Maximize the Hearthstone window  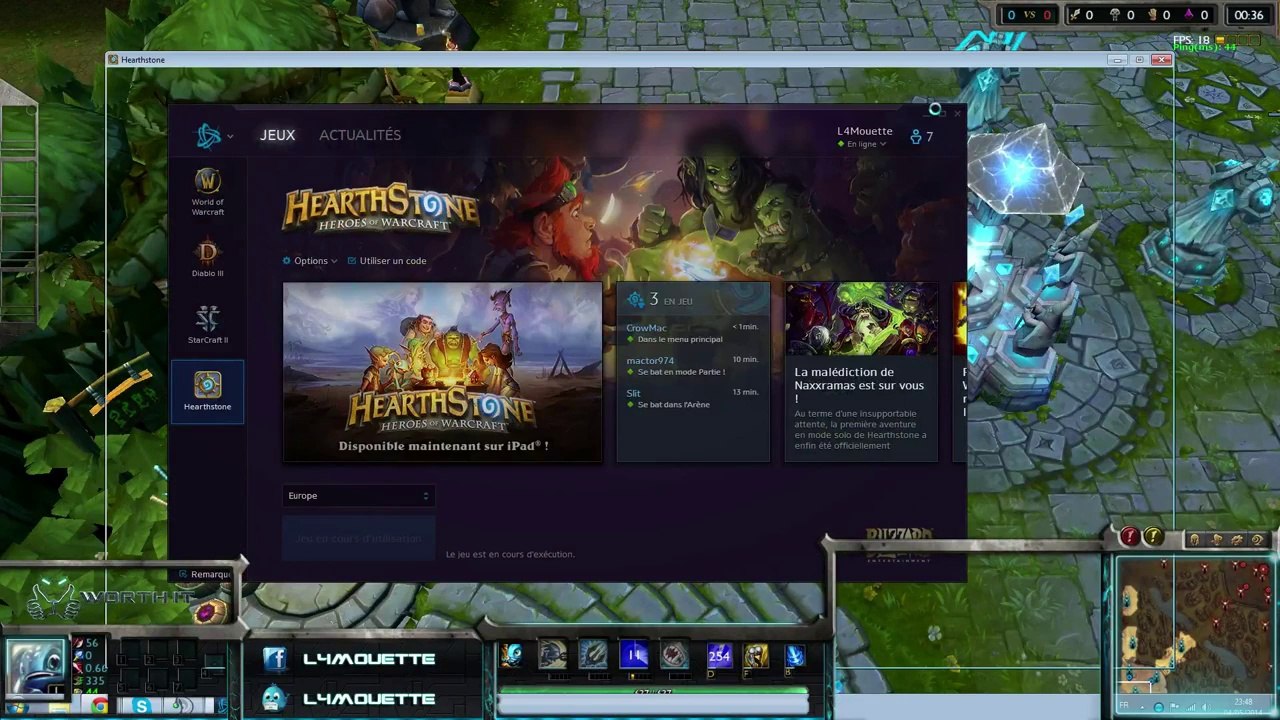[1138, 60]
